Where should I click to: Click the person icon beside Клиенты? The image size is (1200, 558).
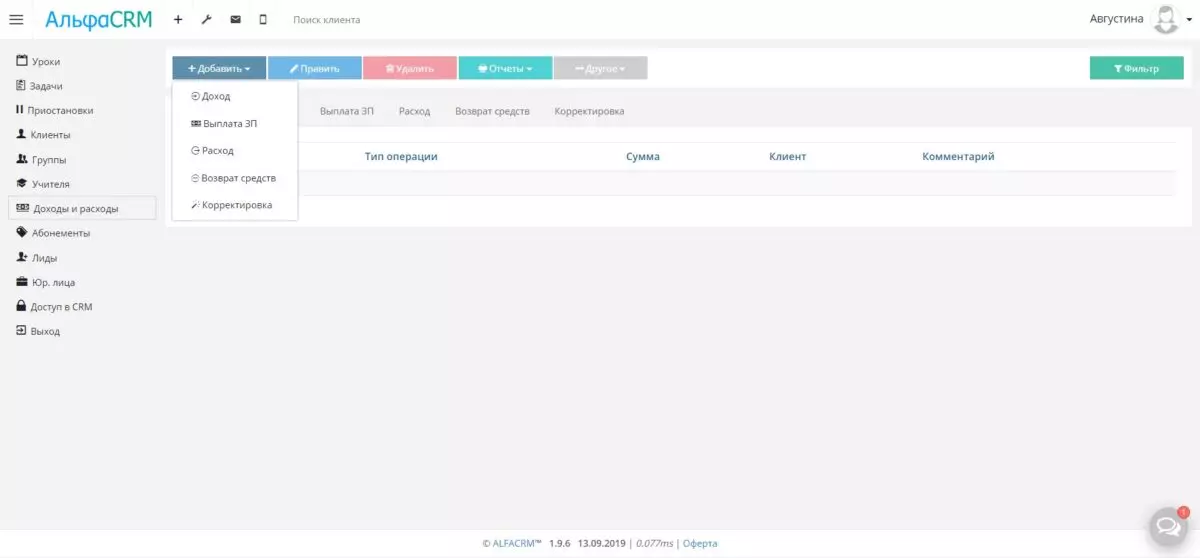pos(21,134)
